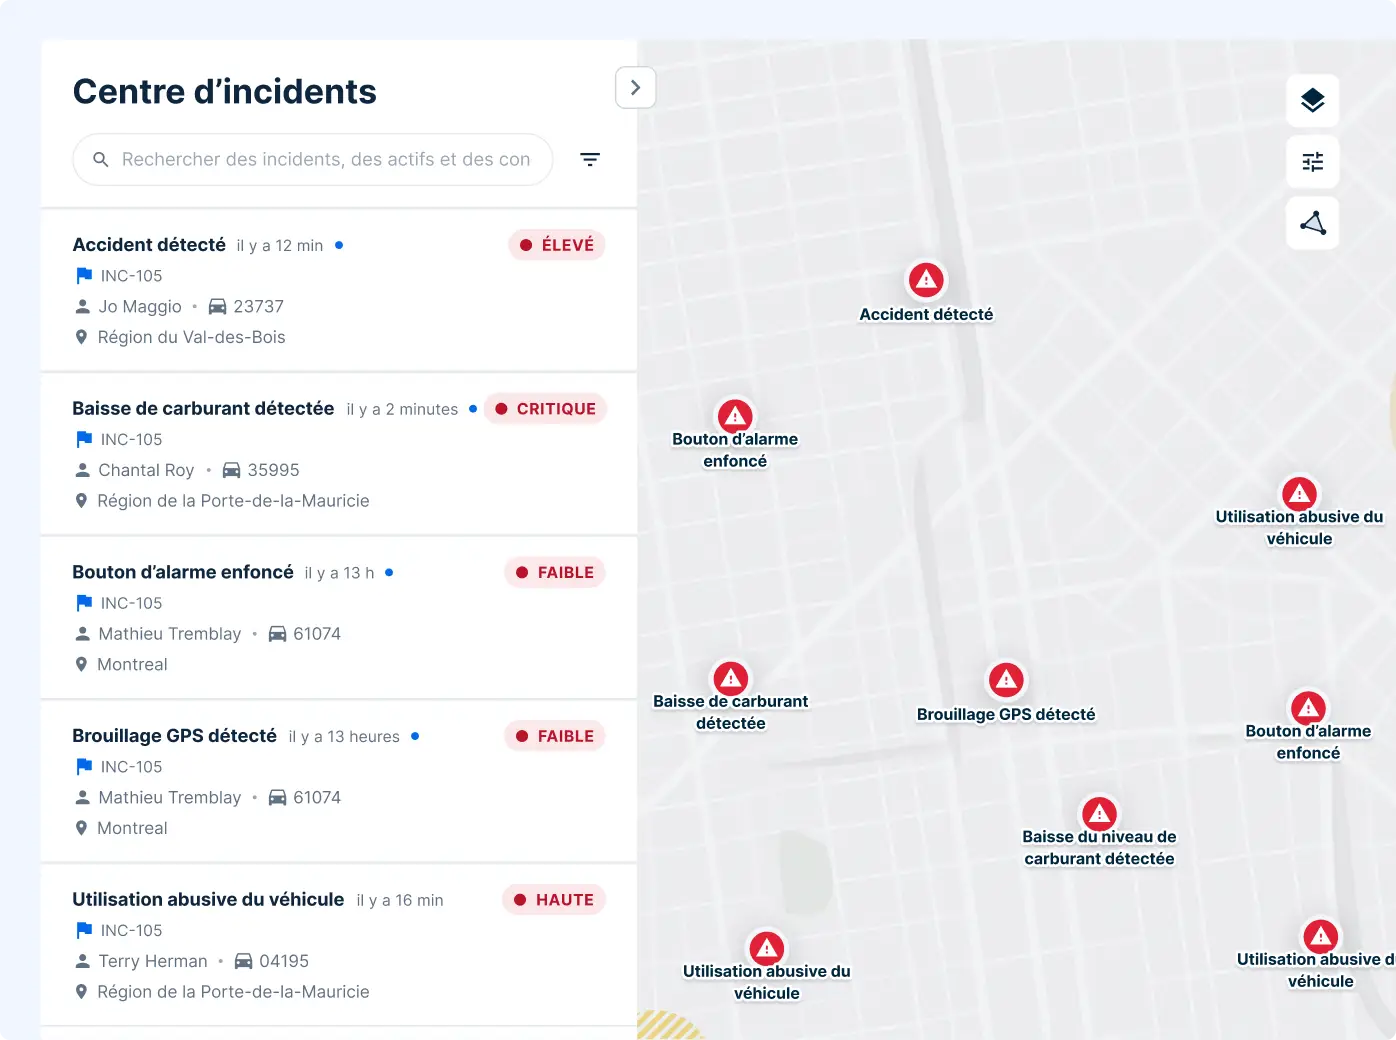Select driver Chantal Roy
Screen dimensions: 1396x1040
click(146, 470)
